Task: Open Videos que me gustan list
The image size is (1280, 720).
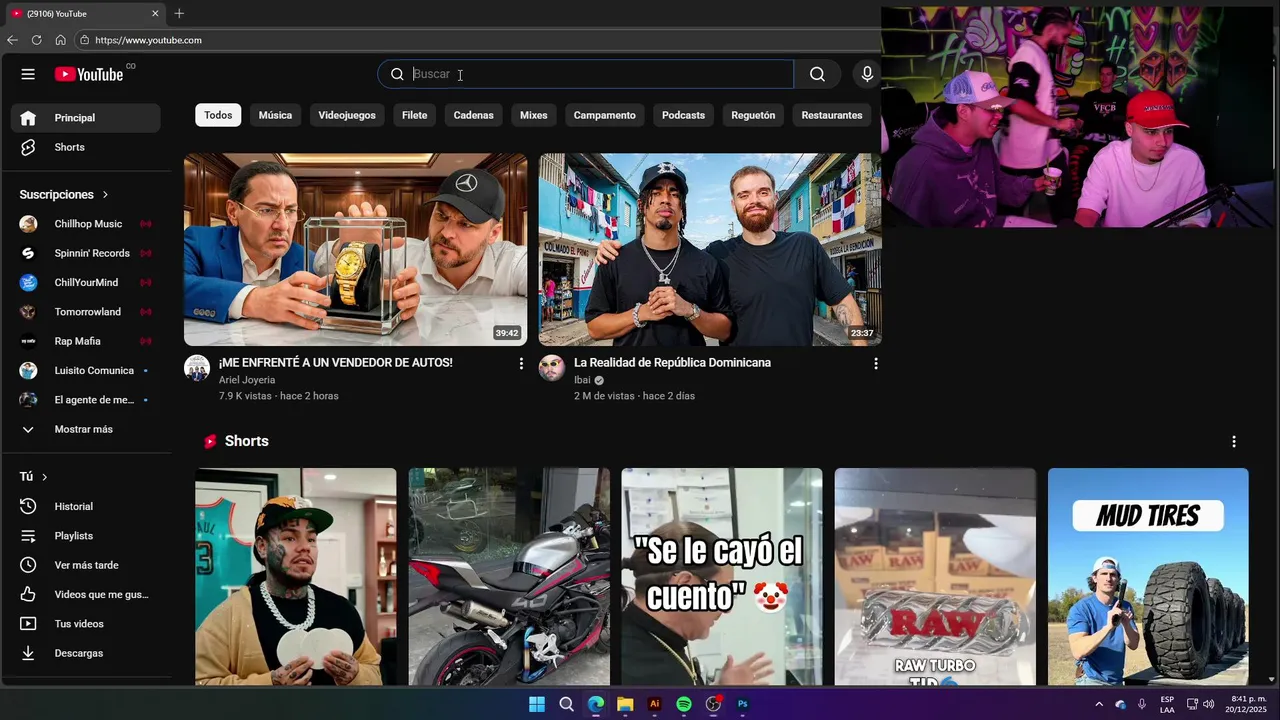Action: [85, 595]
